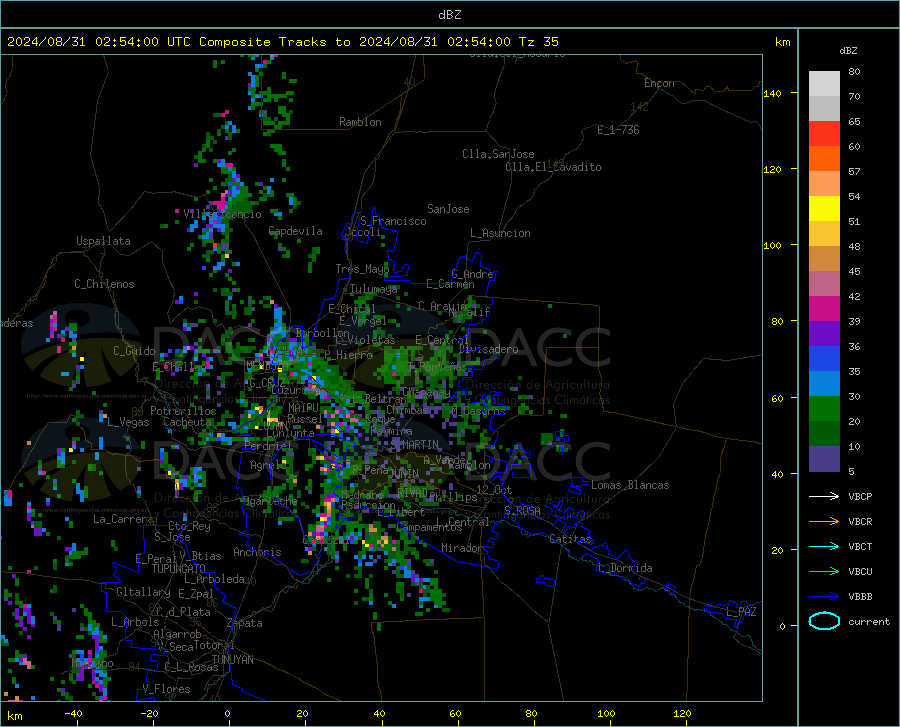Select the purple 36–39 dBZ swatch
Screen dimensions: 900x727
click(824, 334)
